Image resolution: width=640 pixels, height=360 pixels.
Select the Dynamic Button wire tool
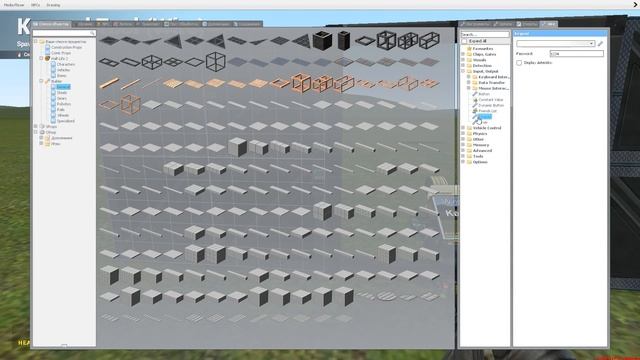(491, 105)
